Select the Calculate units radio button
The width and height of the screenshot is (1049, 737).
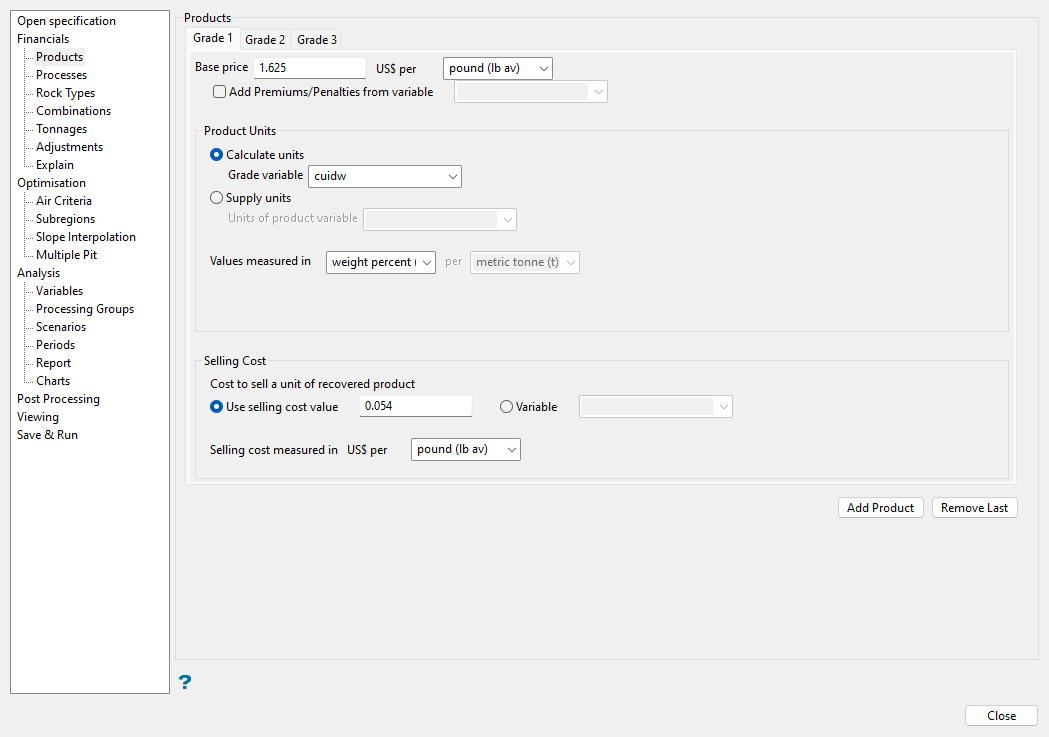click(x=217, y=155)
